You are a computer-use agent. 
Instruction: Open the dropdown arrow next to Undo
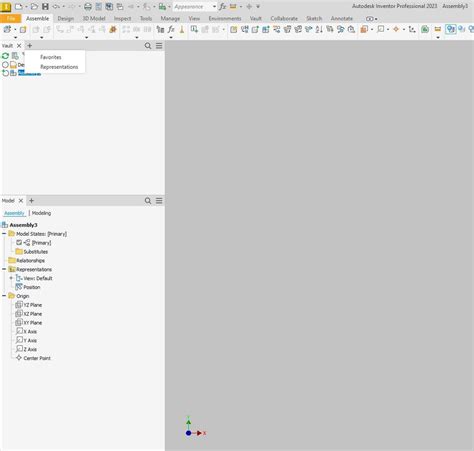click(x=63, y=6)
